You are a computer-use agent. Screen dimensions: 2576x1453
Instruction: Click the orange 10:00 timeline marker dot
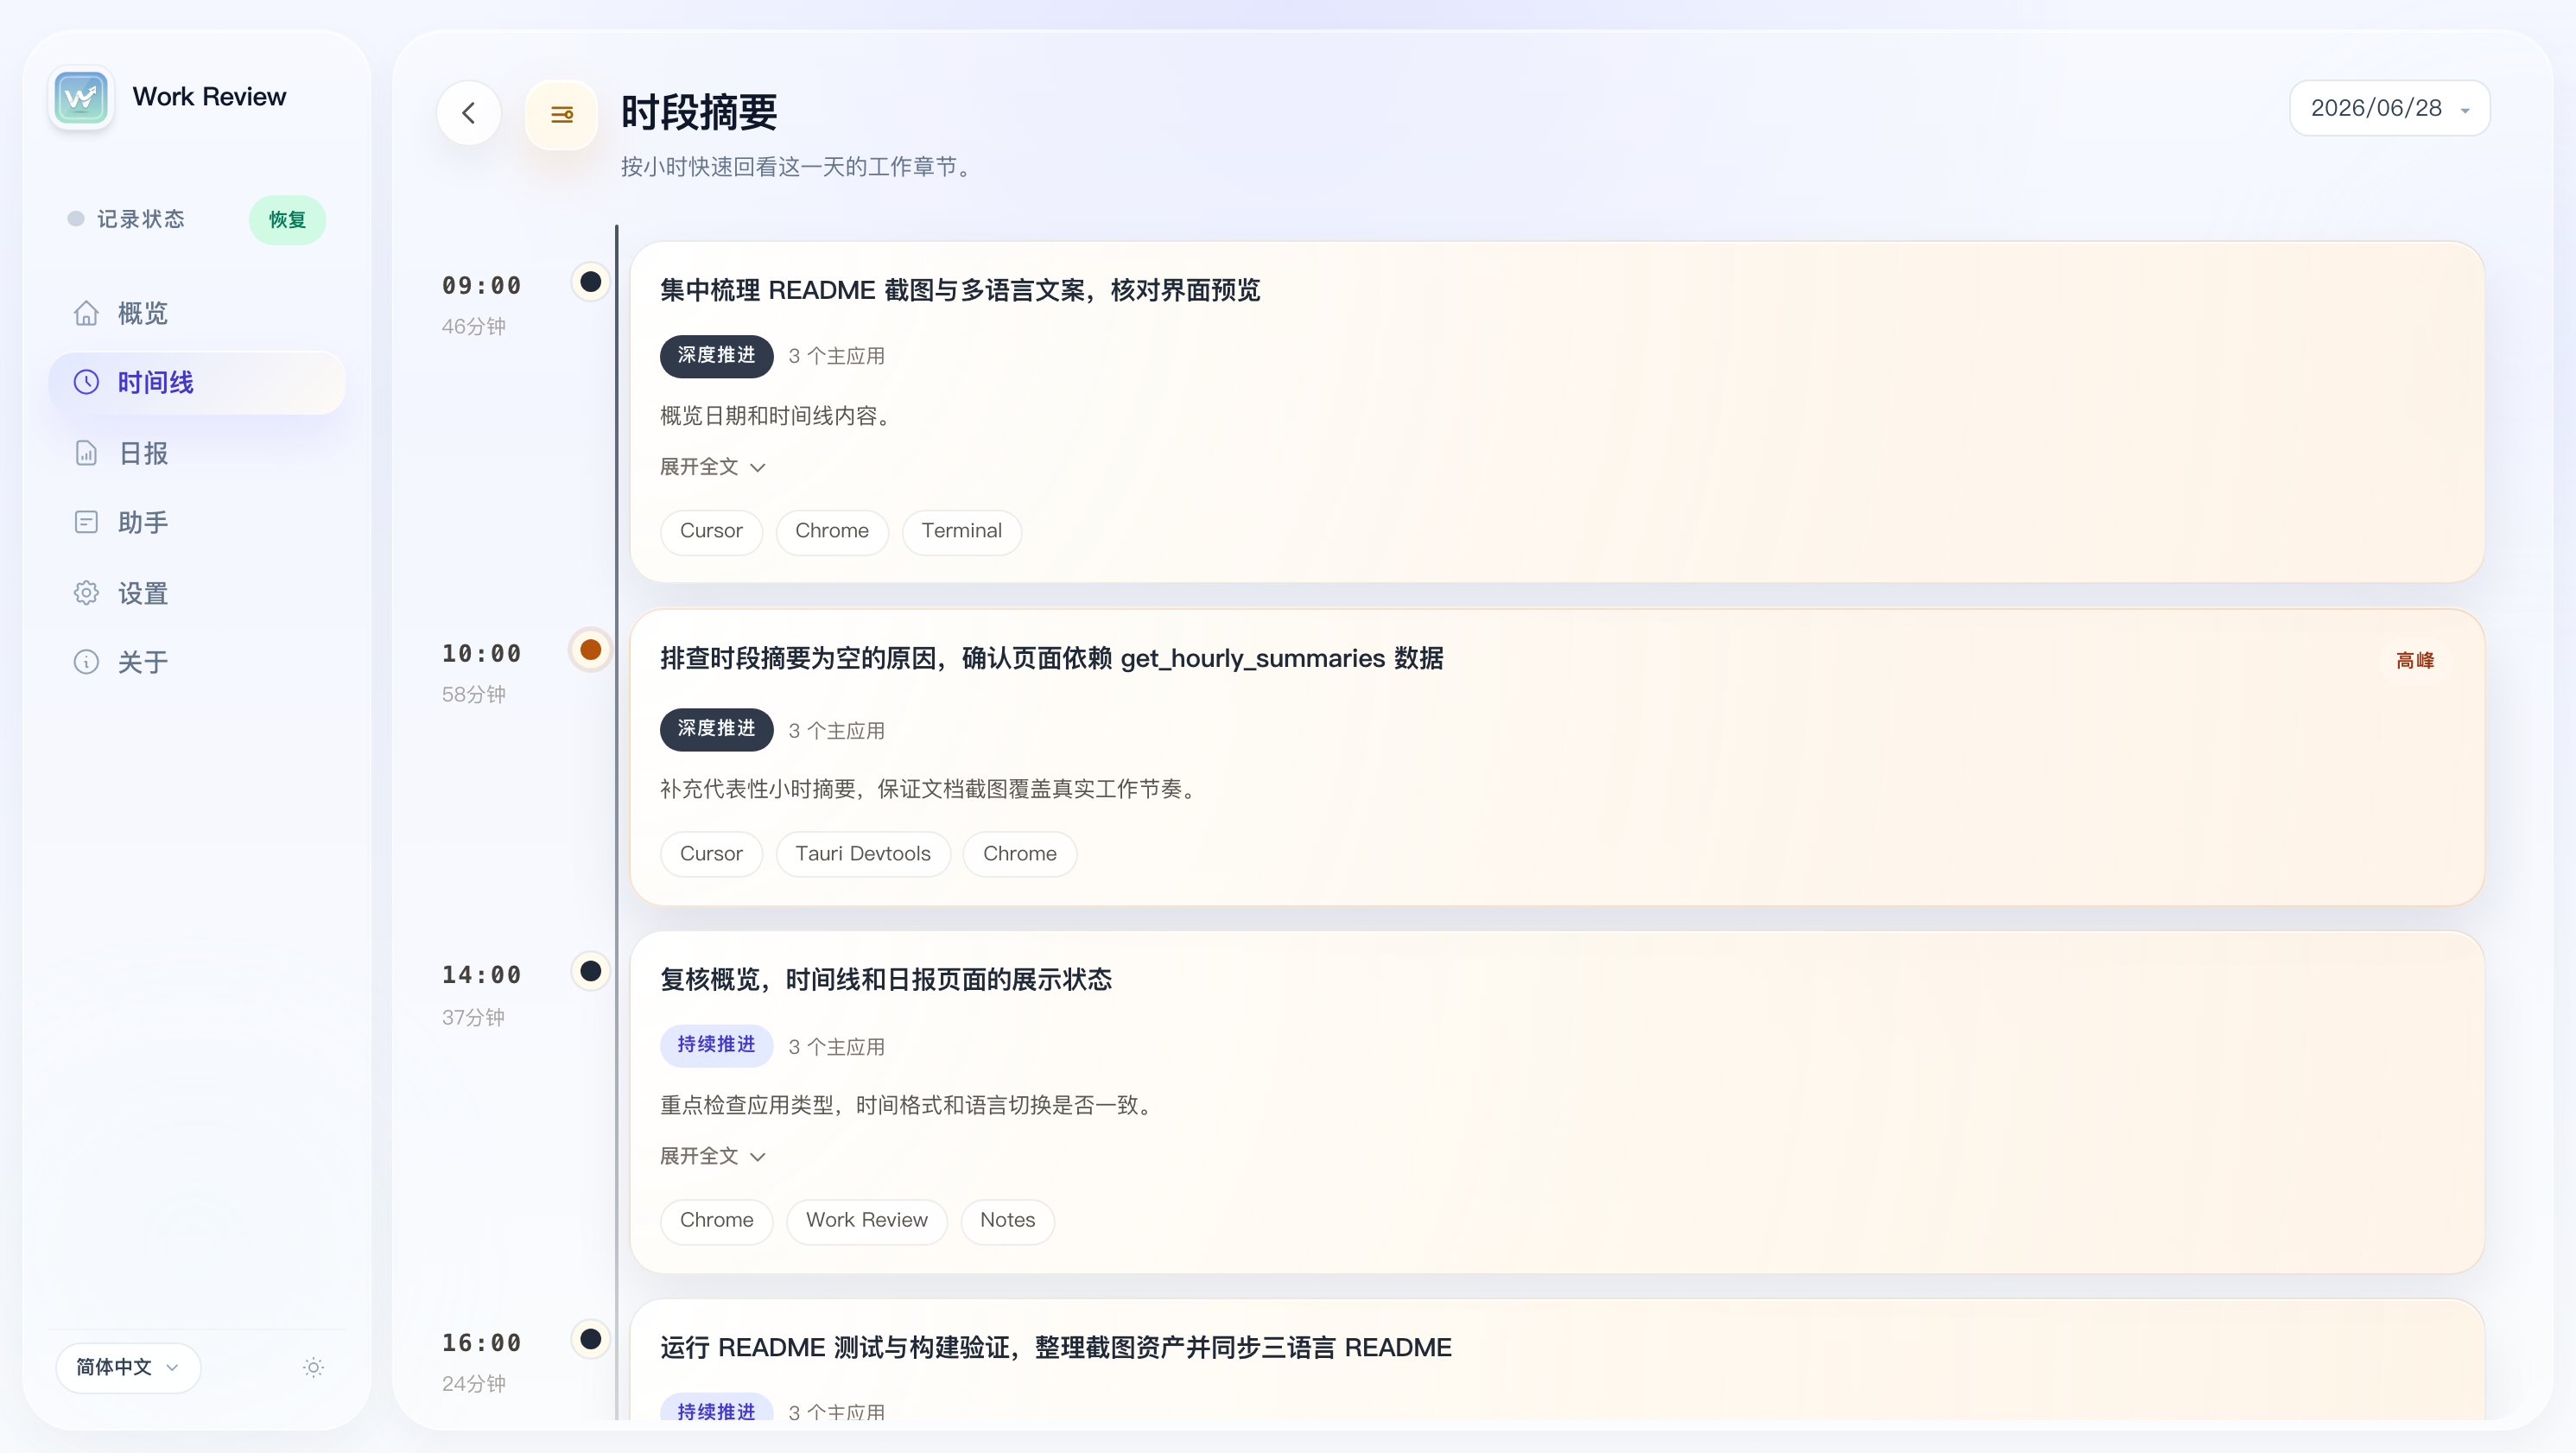(x=591, y=650)
